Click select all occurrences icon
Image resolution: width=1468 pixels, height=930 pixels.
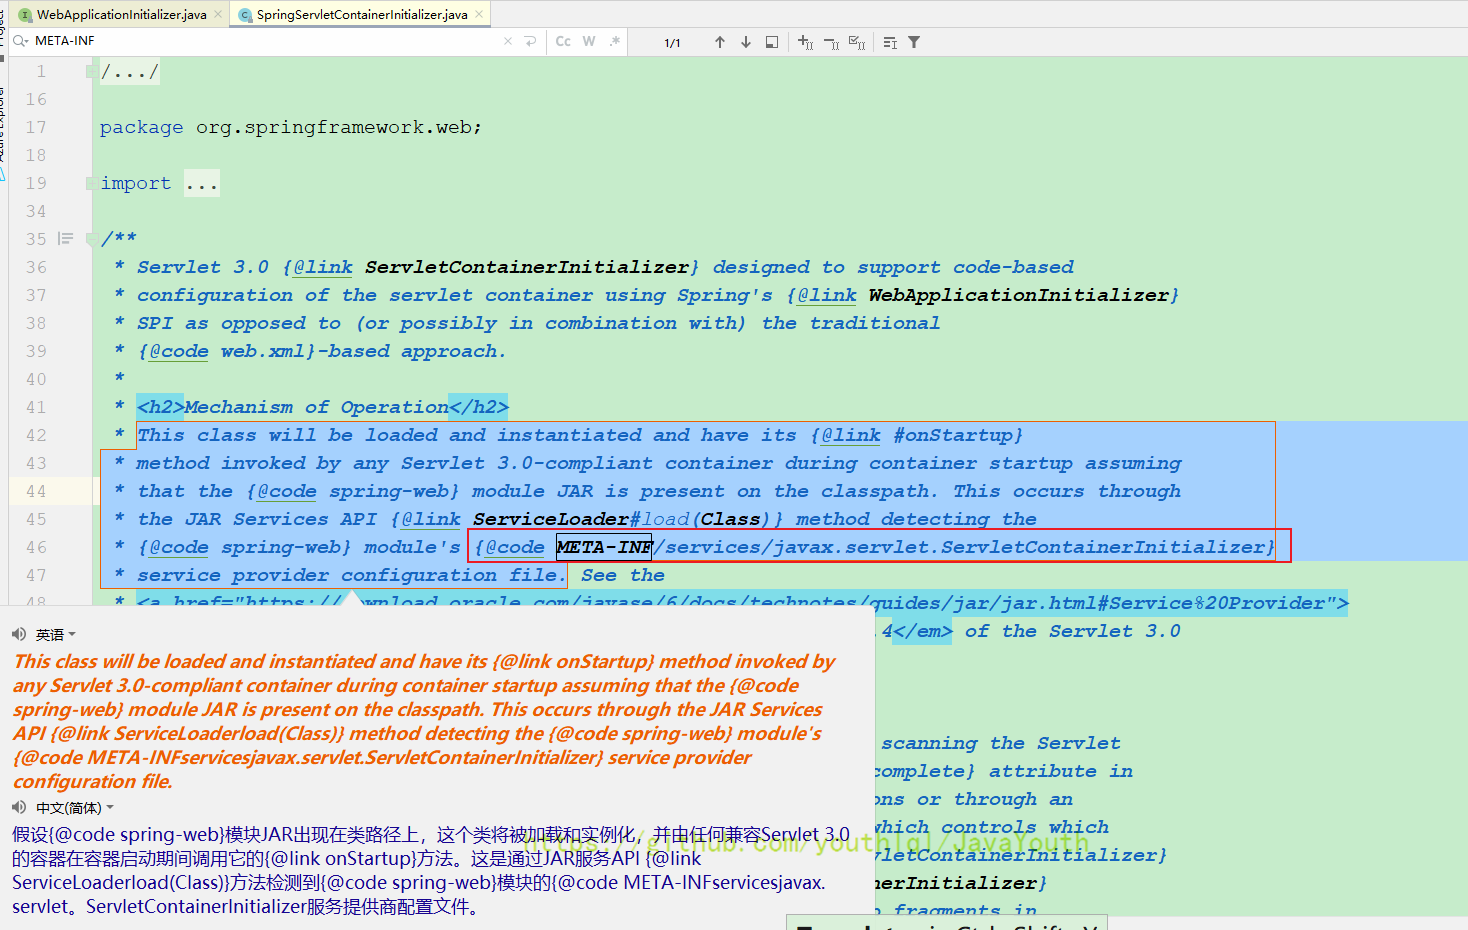pos(857,42)
